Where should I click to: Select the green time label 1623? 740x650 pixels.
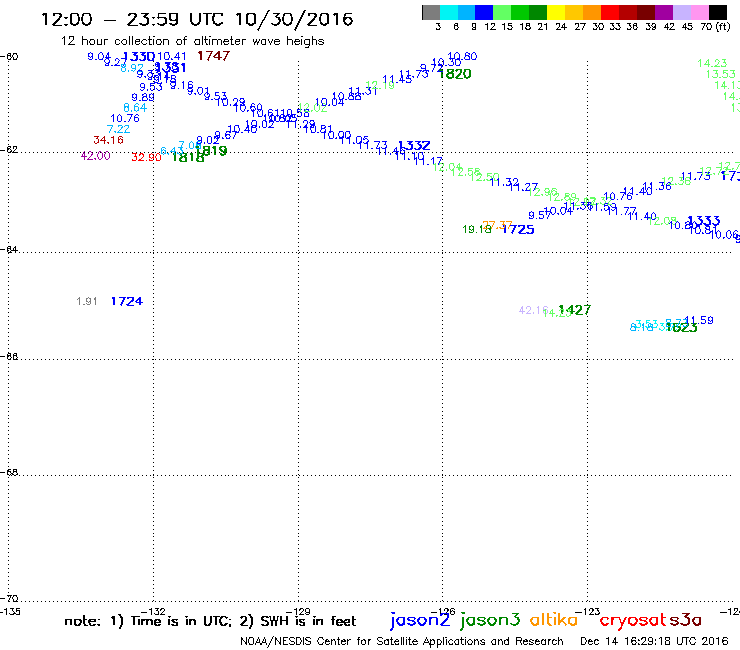(681, 328)
